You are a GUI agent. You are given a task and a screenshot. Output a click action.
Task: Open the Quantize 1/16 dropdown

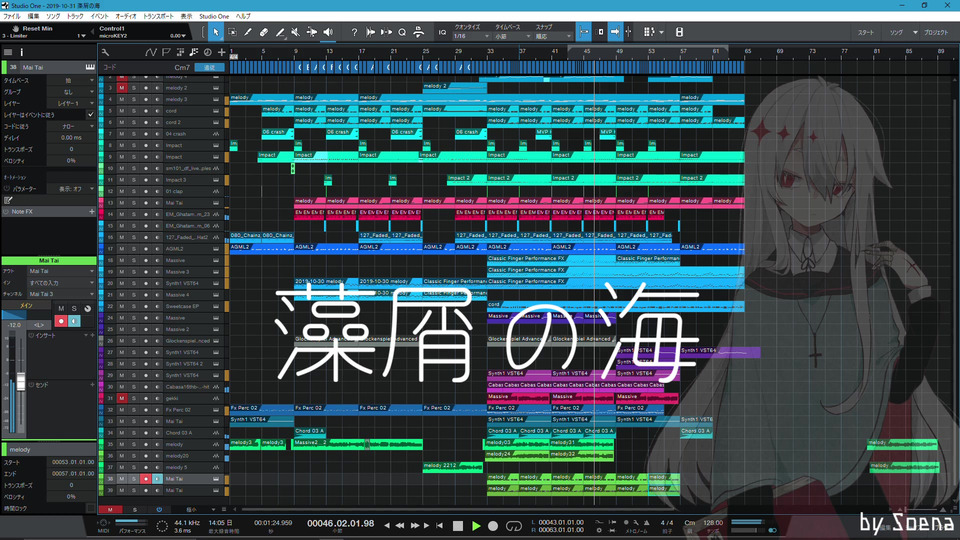(x=471, y=36)
